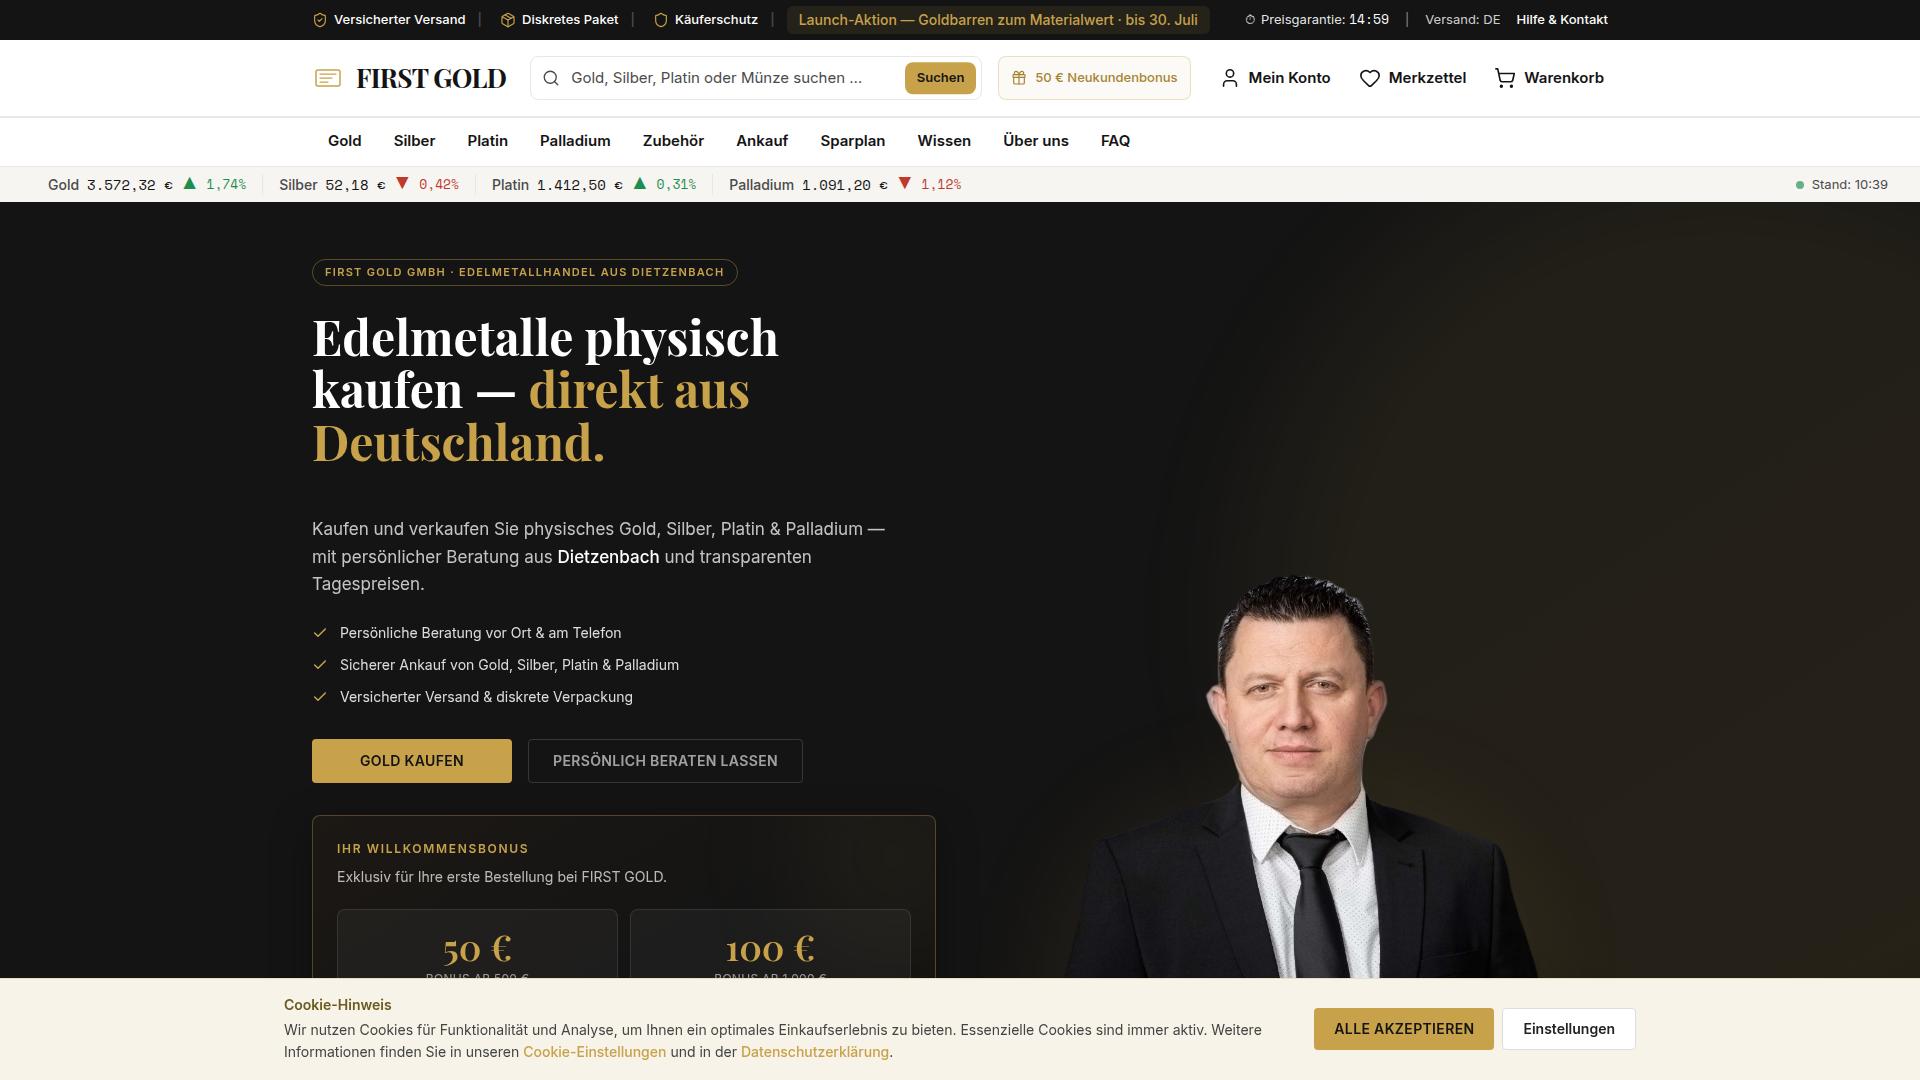This screenshot has width=1920, height=1080.
Task: Click the FIRST GOLD GMBH Dietzenbach badge
Action: pos(524,272)
